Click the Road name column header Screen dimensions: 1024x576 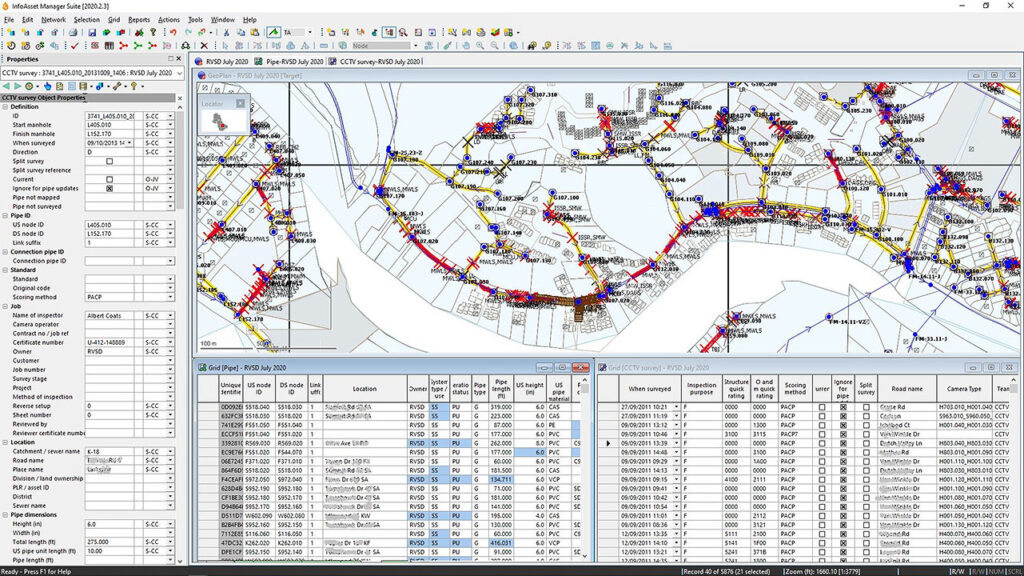(x=906, y=389)
